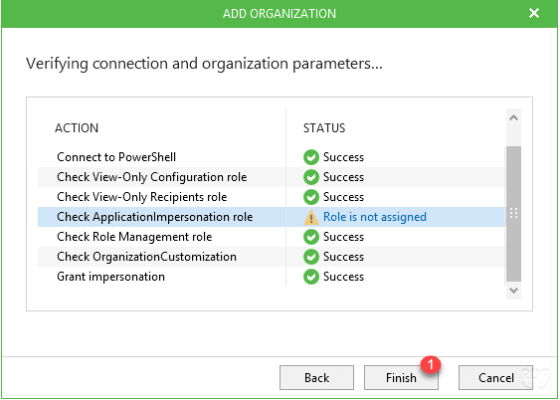This screenshot has height=400, width=560.
Task: Click the vertical scrollbar thumb
Action: 513,214
